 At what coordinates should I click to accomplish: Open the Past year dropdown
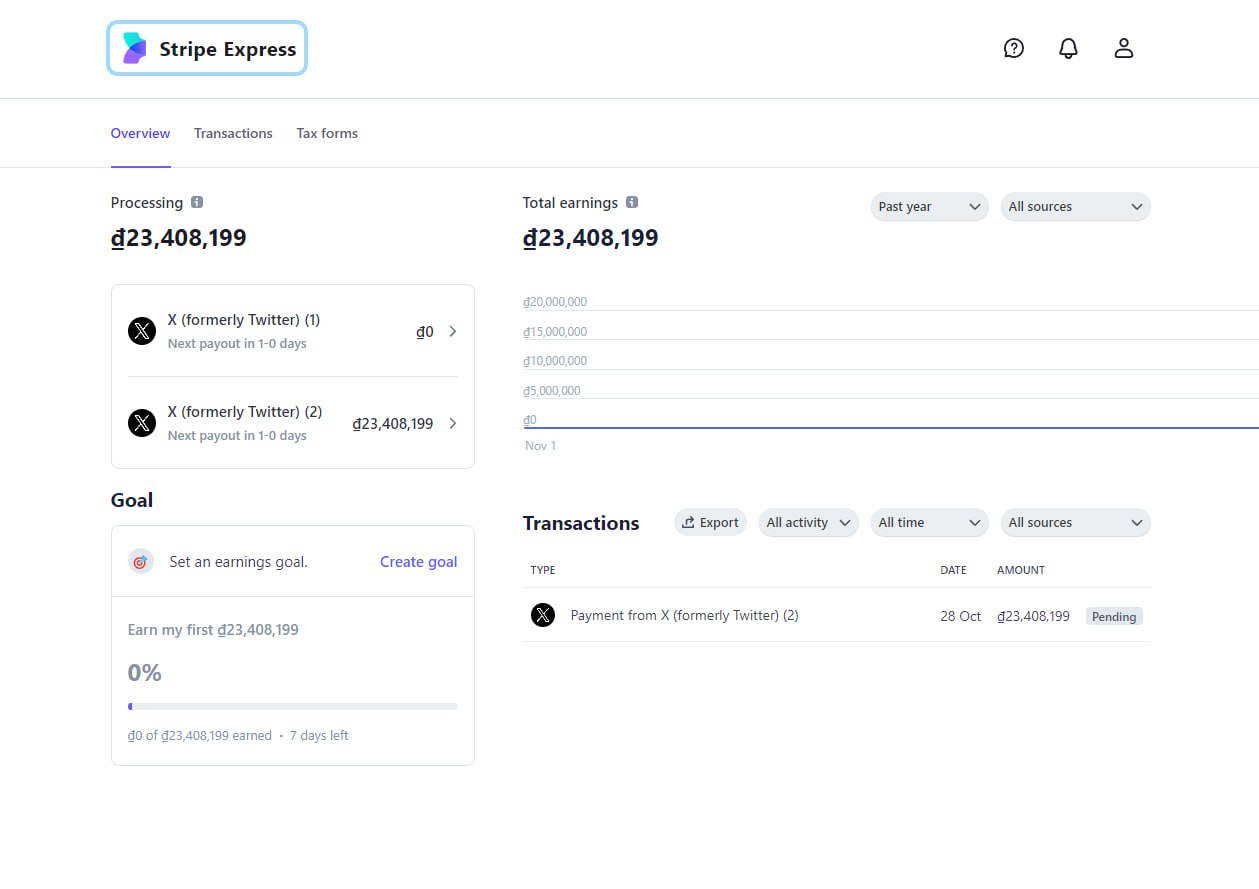929,207
